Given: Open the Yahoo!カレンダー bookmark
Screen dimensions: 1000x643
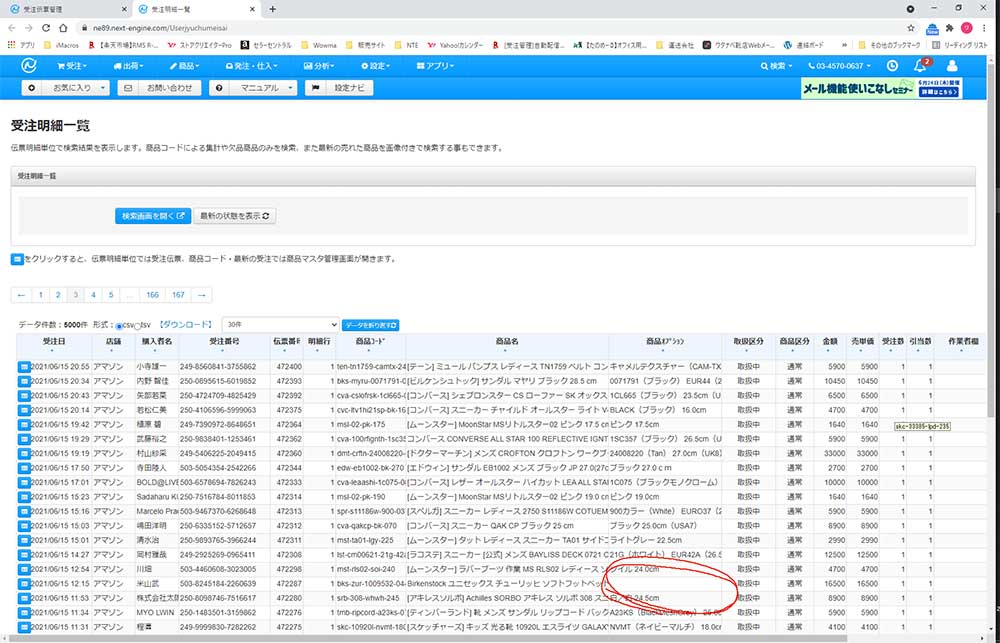Looking at the screenshot, I should (455, 45).
